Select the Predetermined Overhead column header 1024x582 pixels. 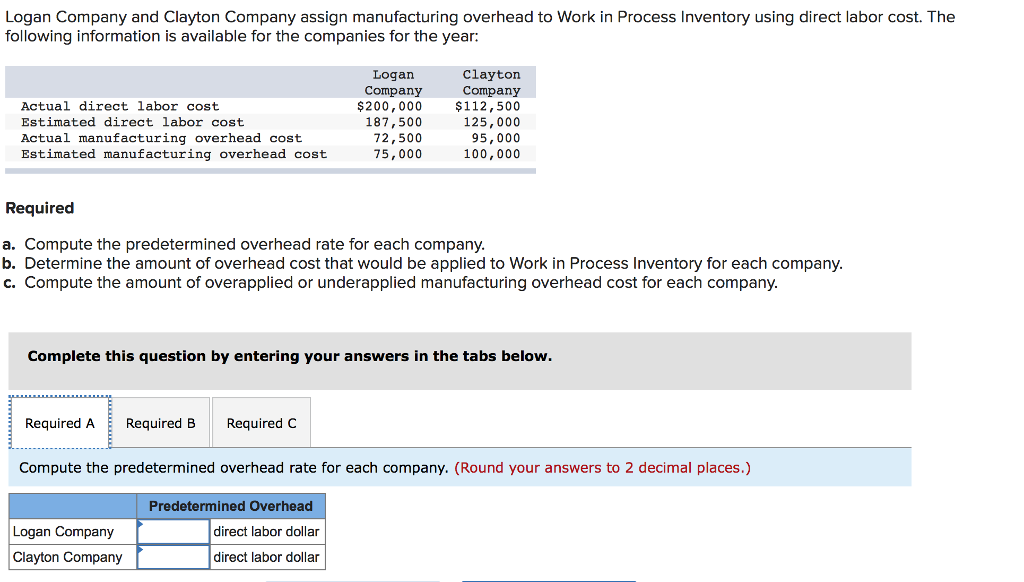click(230, 505)
